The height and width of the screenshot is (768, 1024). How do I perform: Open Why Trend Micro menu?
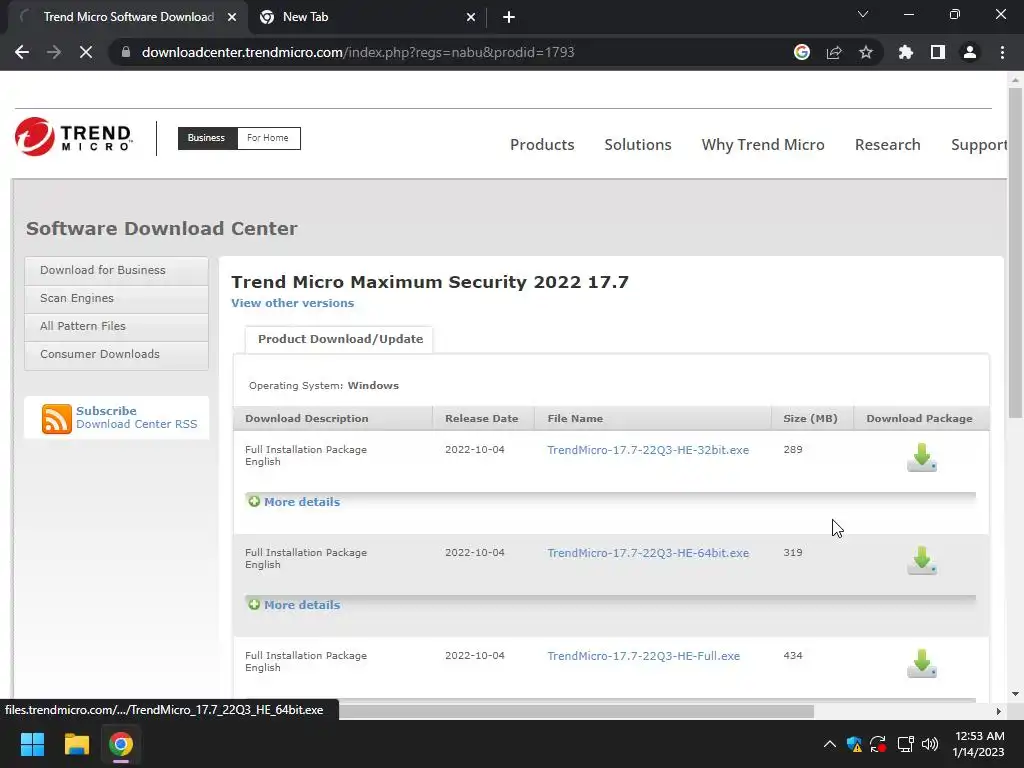point(763,145)
